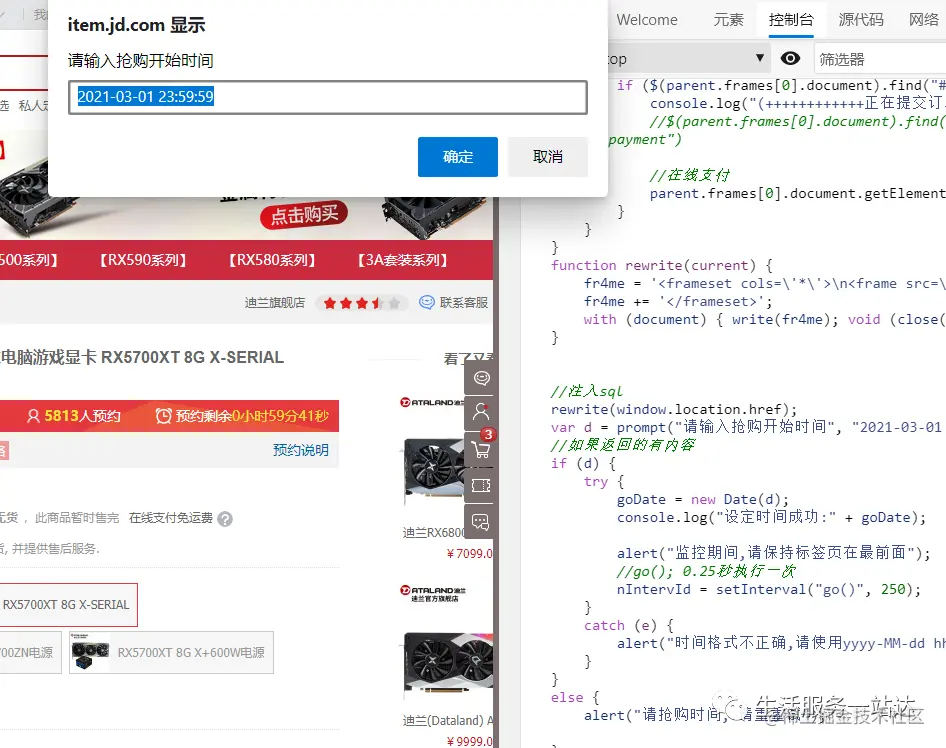The height and width of the screenshot is (748, 946).
Task: Click the function rewrite(current) code line
Action: pyautogui.click(x=662, y=265)
